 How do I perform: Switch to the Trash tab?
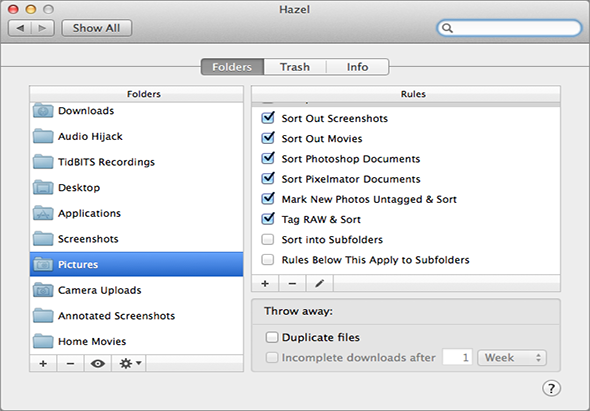[295, 67]
